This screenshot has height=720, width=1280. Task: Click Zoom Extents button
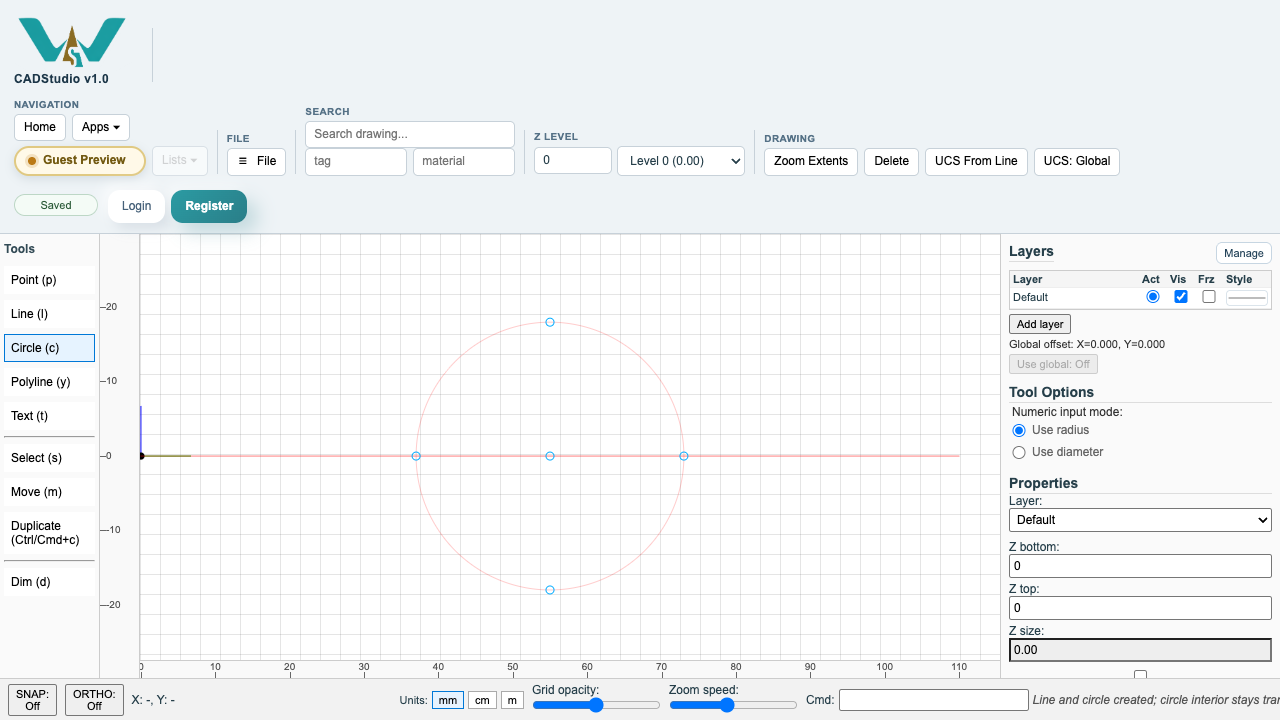click(811, 161)
